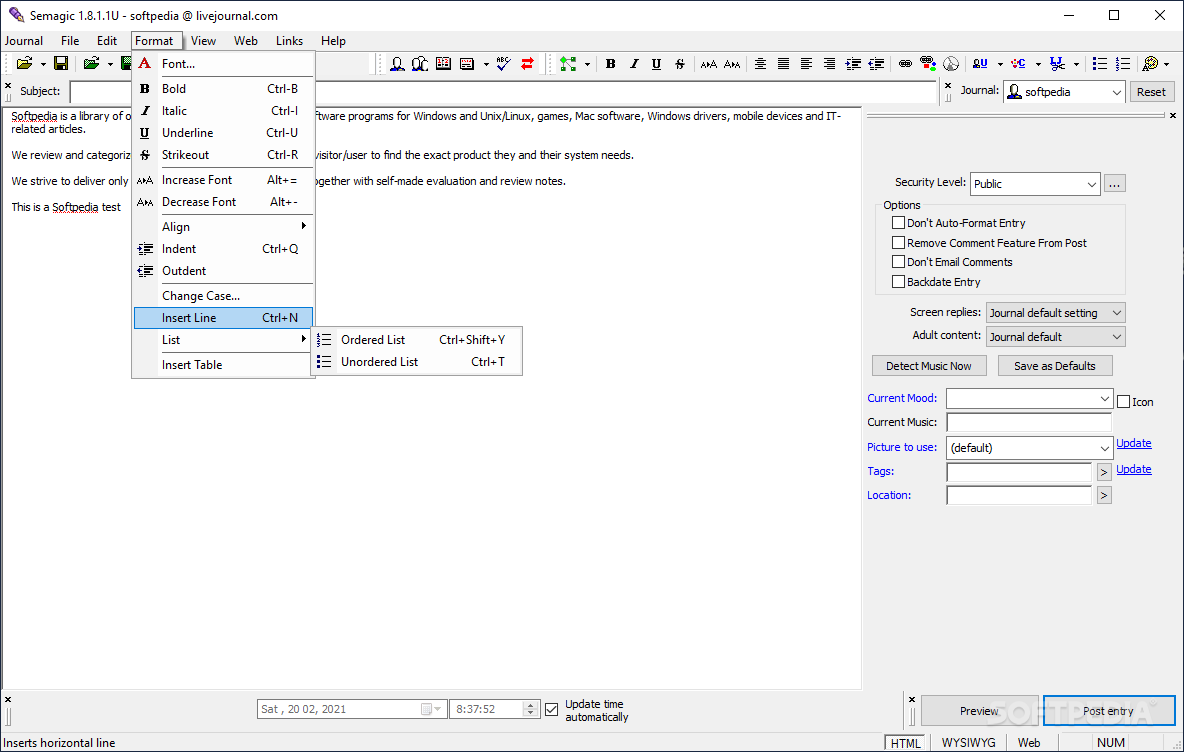The height and width of the screenshot is (752, 1184).
Task: Click the two-users friends toolbar icon
Action: [x=420, y=64]
